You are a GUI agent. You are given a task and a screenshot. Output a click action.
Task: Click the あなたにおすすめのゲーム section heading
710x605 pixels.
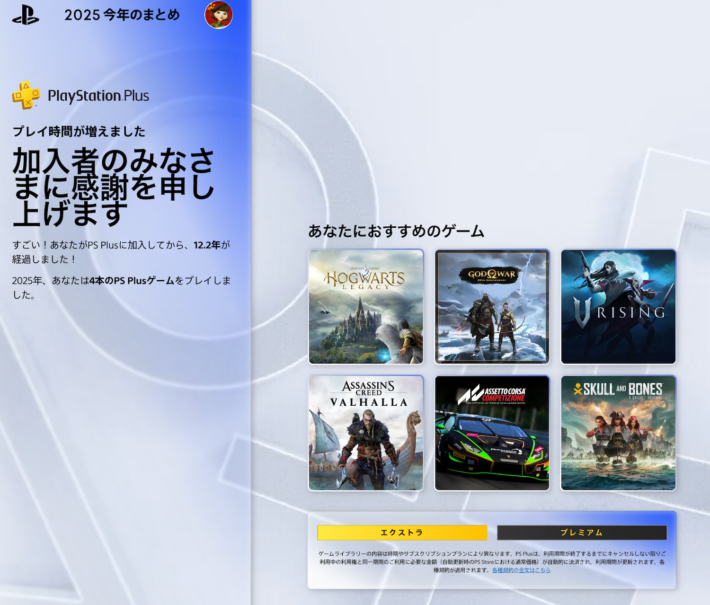[x=396, y=231]
